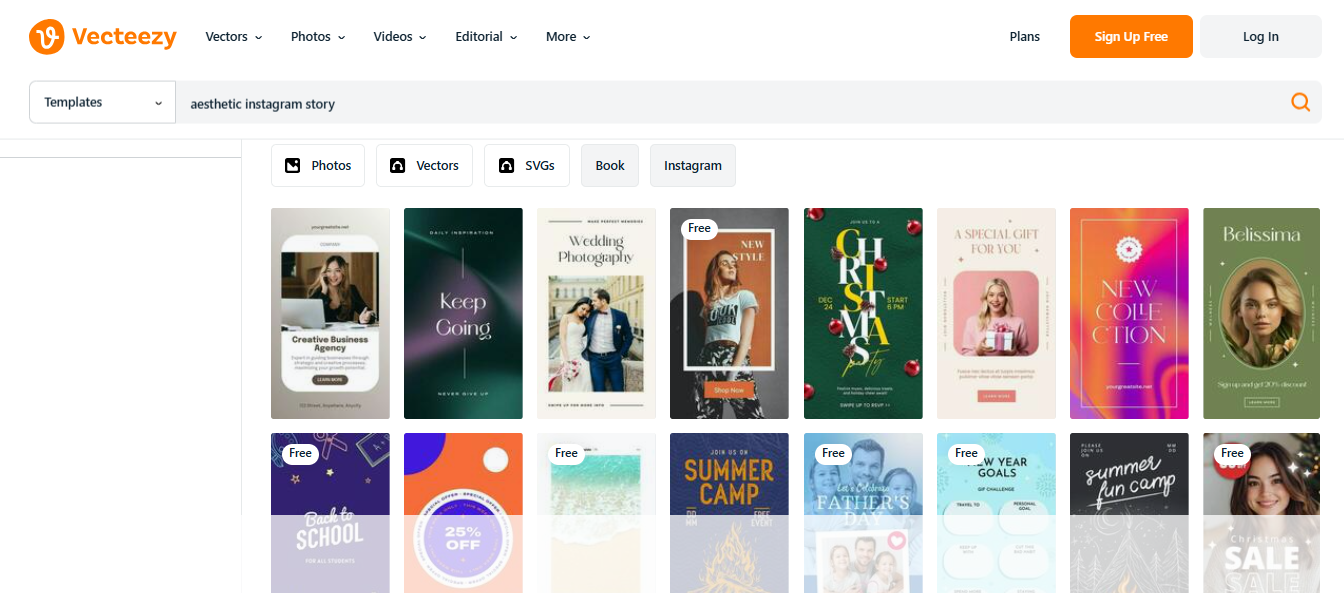Expand the Photos navigation menu

pyautogui.click(x=317, y=37)
